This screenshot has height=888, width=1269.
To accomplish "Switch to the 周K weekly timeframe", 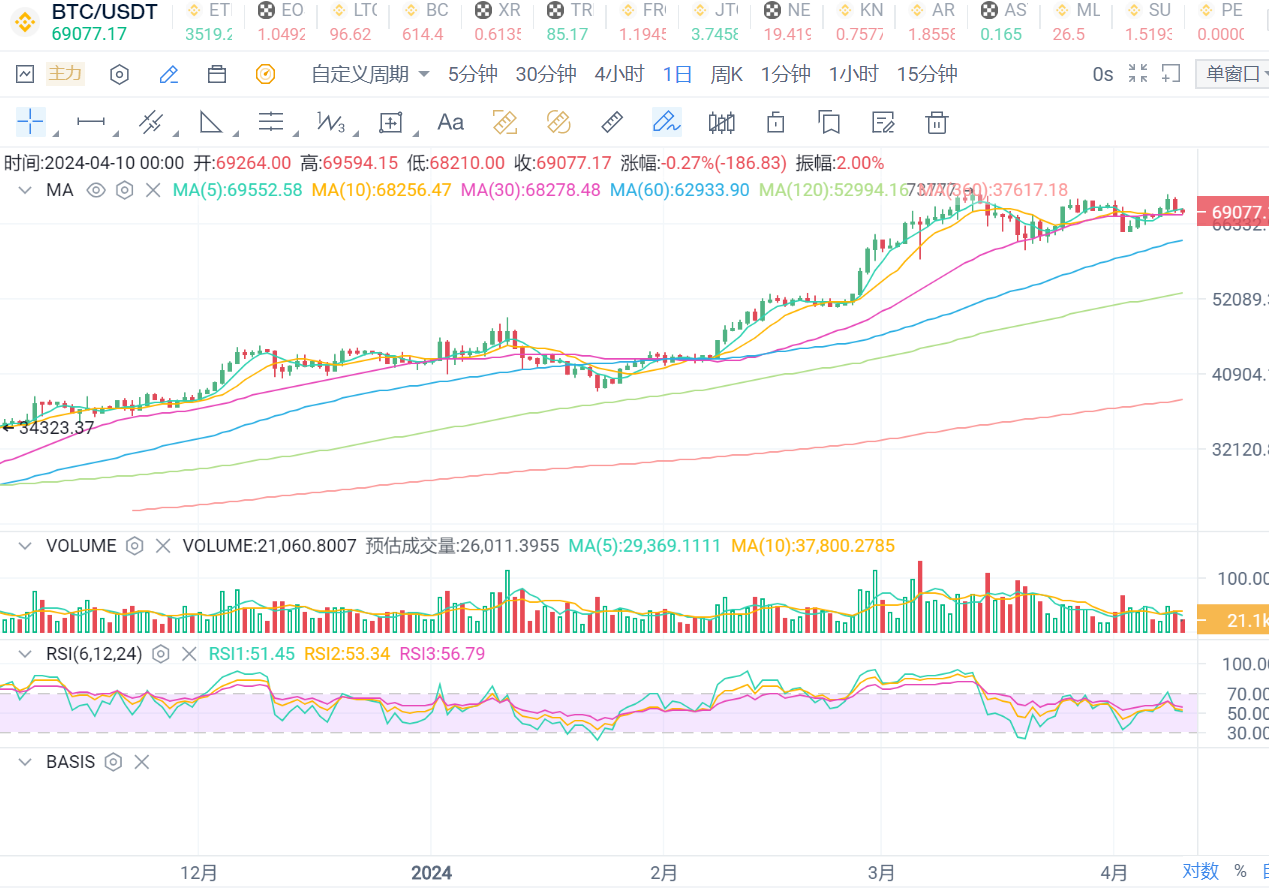I will click(x=727, y=74).
